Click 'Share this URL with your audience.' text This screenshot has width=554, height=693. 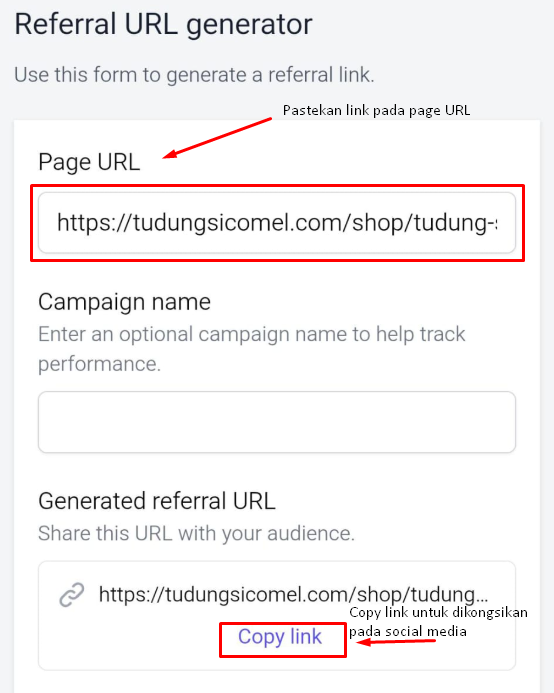click(196, 533)
